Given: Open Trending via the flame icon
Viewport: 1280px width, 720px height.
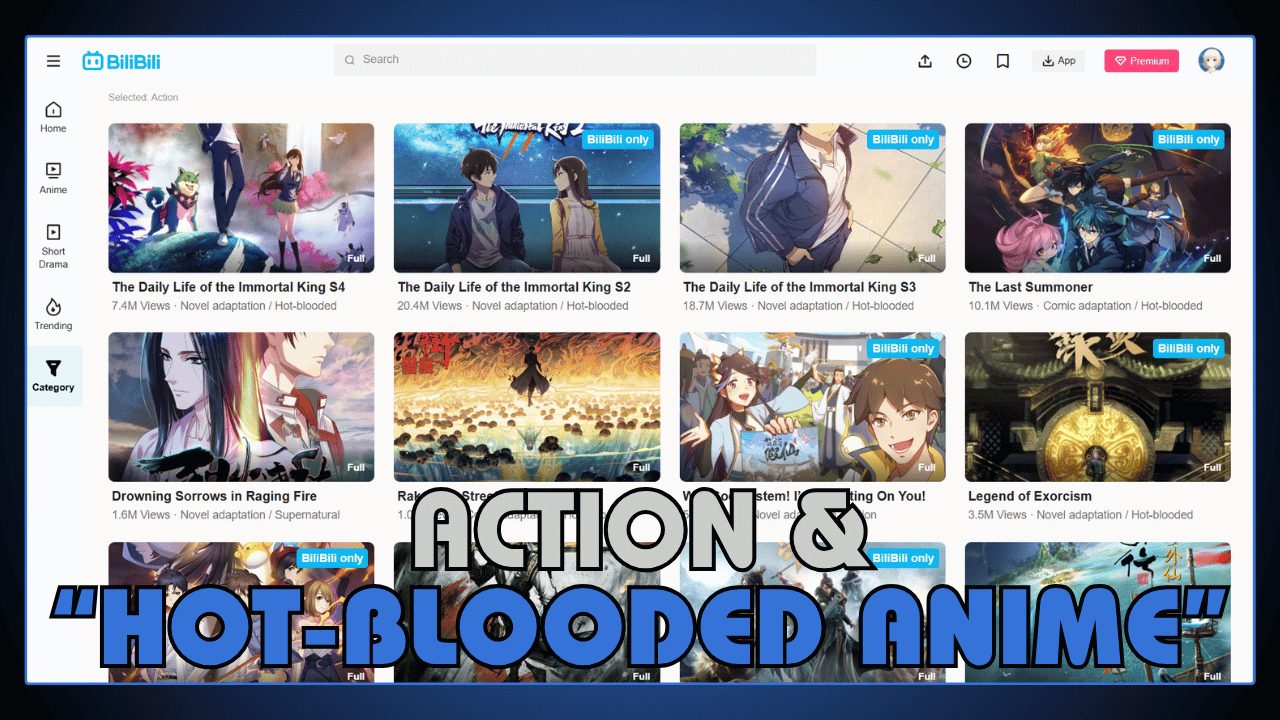Looking at the screenshot, I should (52, 312).
